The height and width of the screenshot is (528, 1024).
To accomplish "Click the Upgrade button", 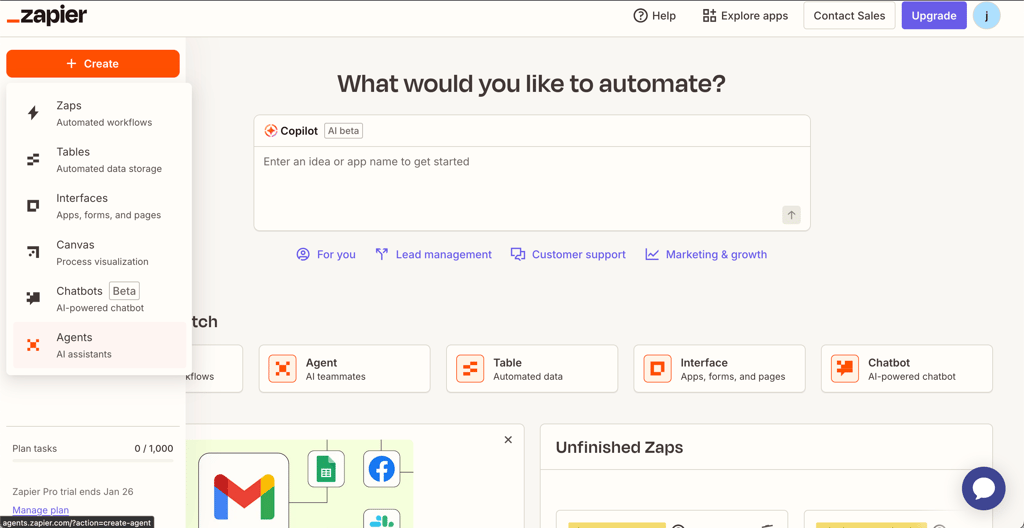I will (x=934, y=16).
